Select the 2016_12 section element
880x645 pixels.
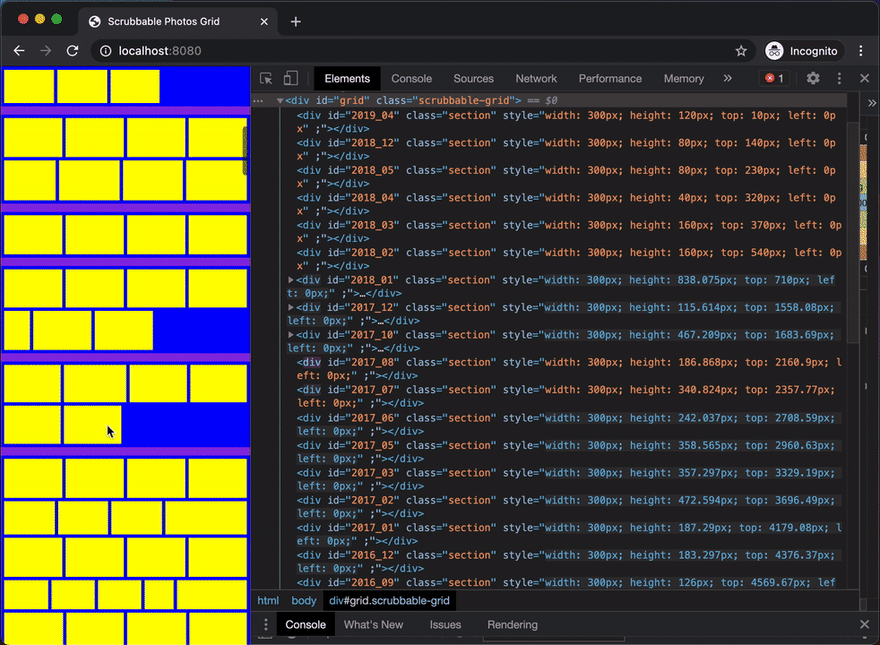tap(566, 562)
